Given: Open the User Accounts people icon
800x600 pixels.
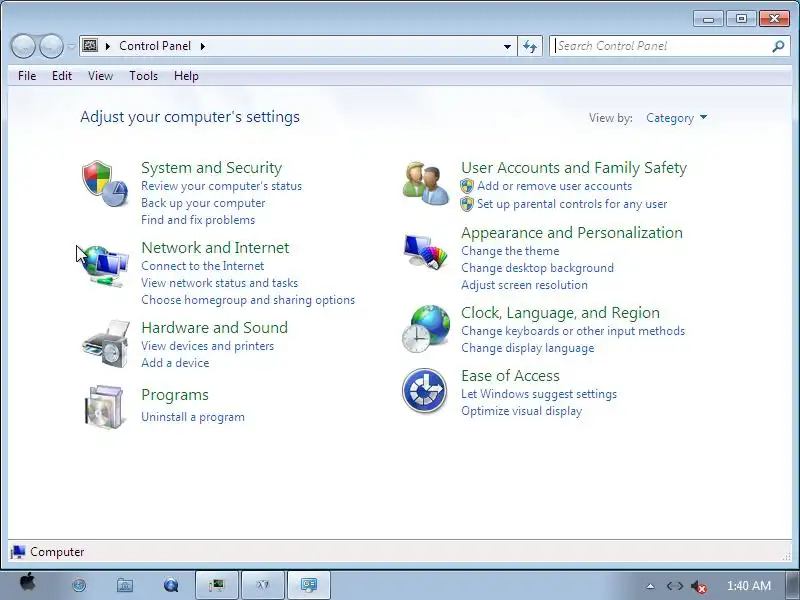Looking at the screenshot, I should tap(426, 184).
